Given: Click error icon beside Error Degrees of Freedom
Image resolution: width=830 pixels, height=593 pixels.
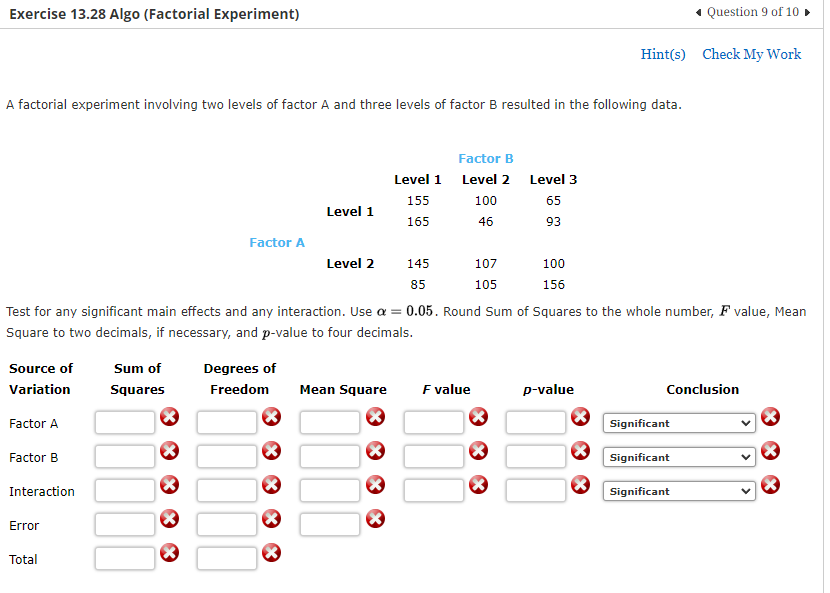Looking at the screenshot, I should tap(272, 519).
